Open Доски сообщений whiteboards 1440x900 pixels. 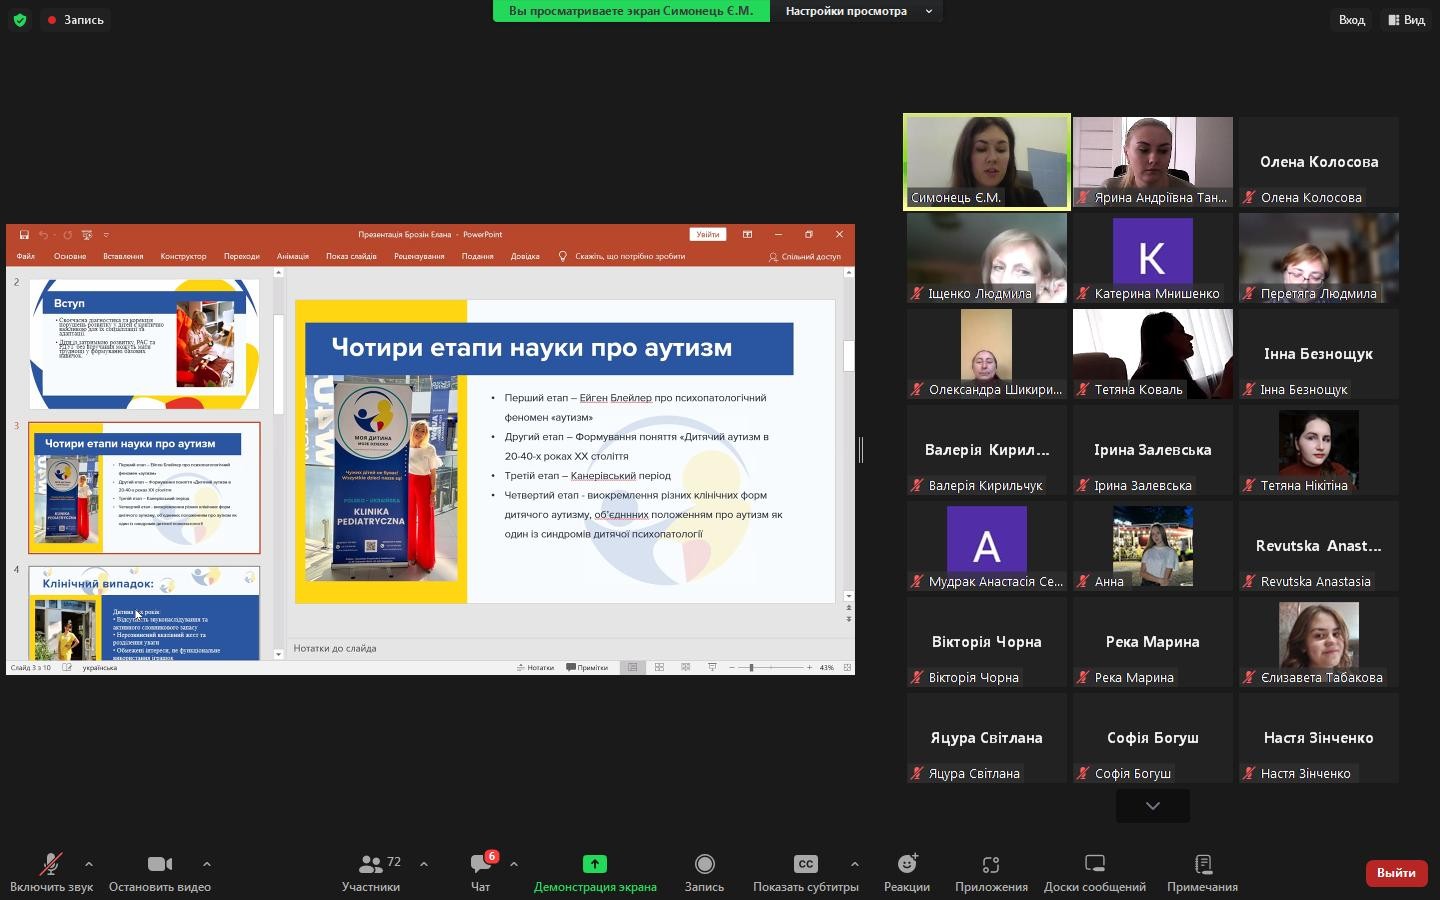[1095, 872]
